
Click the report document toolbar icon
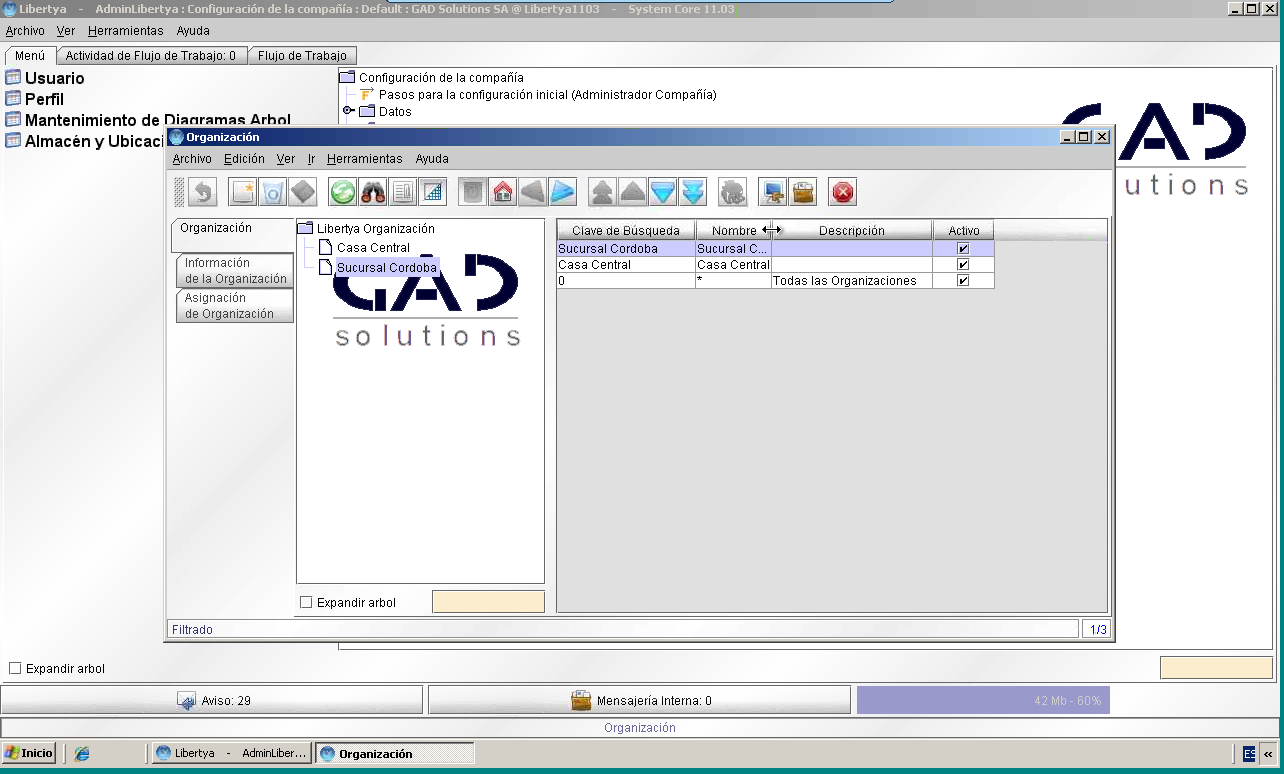coord(403,192)
